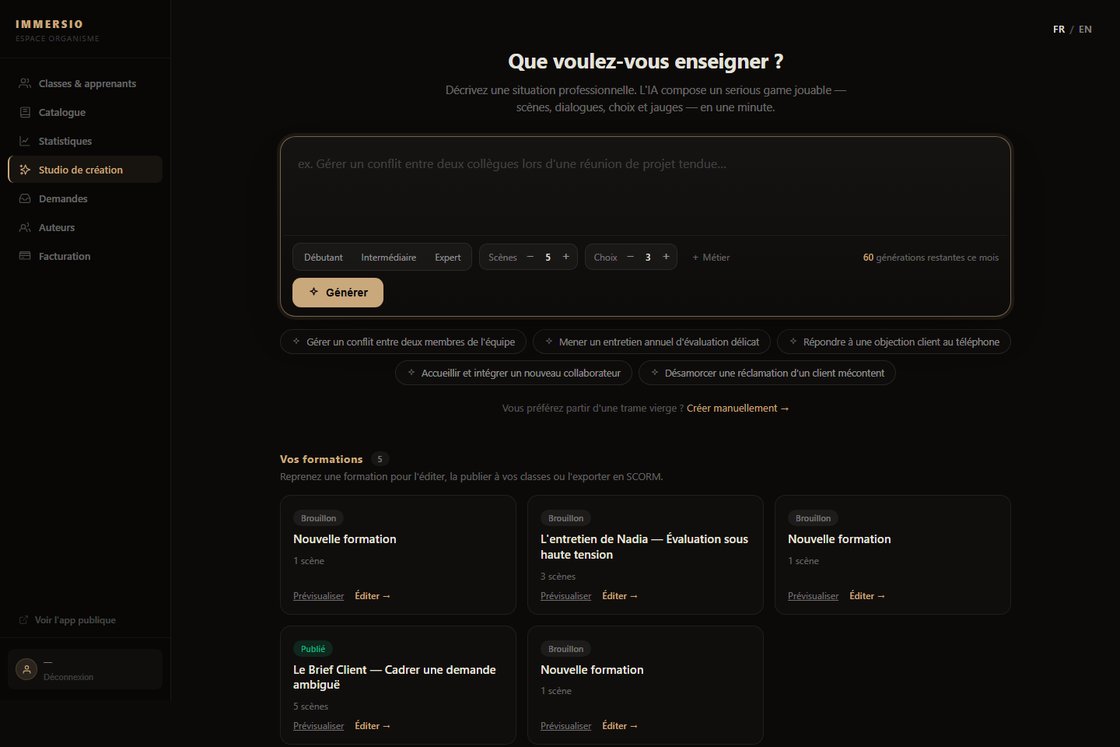Screen dimensions: 1120x747
Task: Pick the 'Accueillir et intégrer un nouveau collaborateur' suggestion
Action: coord(514,373)
